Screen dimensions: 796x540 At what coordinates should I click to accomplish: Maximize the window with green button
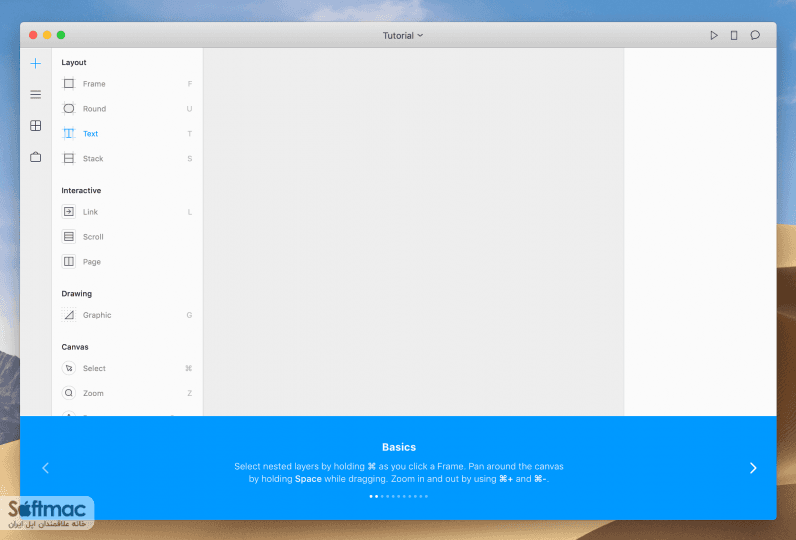click(61, 35)
